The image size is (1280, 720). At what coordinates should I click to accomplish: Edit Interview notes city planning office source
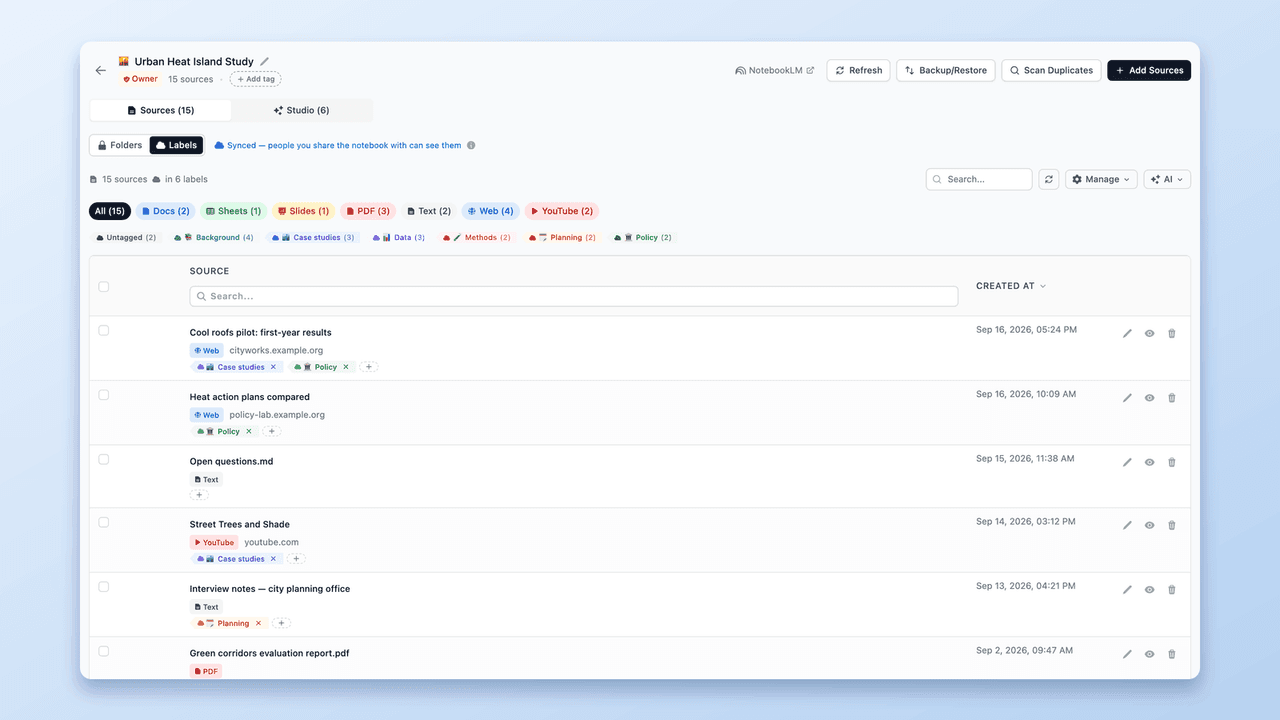tap(1127, 589)
